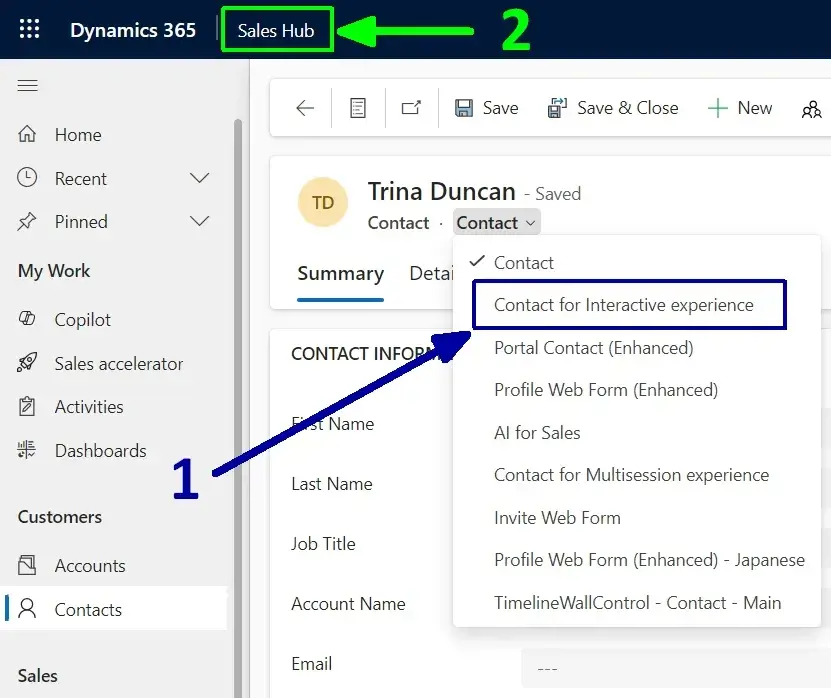Click the Dynamics 365 title
The width and height of the screenshot is (831, 698).
[133, 30]
